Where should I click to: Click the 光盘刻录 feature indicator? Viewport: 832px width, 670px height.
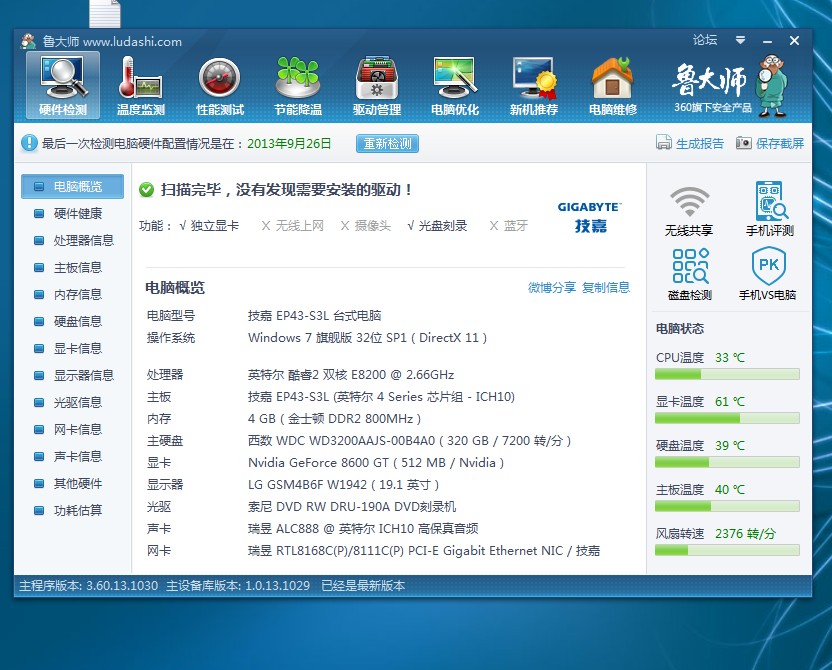tap(437, 226)
